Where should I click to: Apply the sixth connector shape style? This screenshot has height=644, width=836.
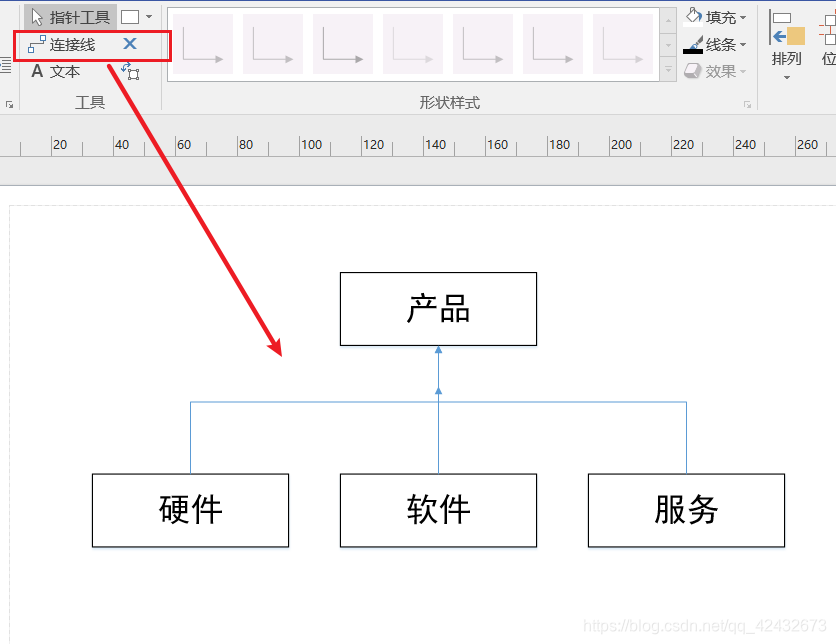(x=553, y=44)
